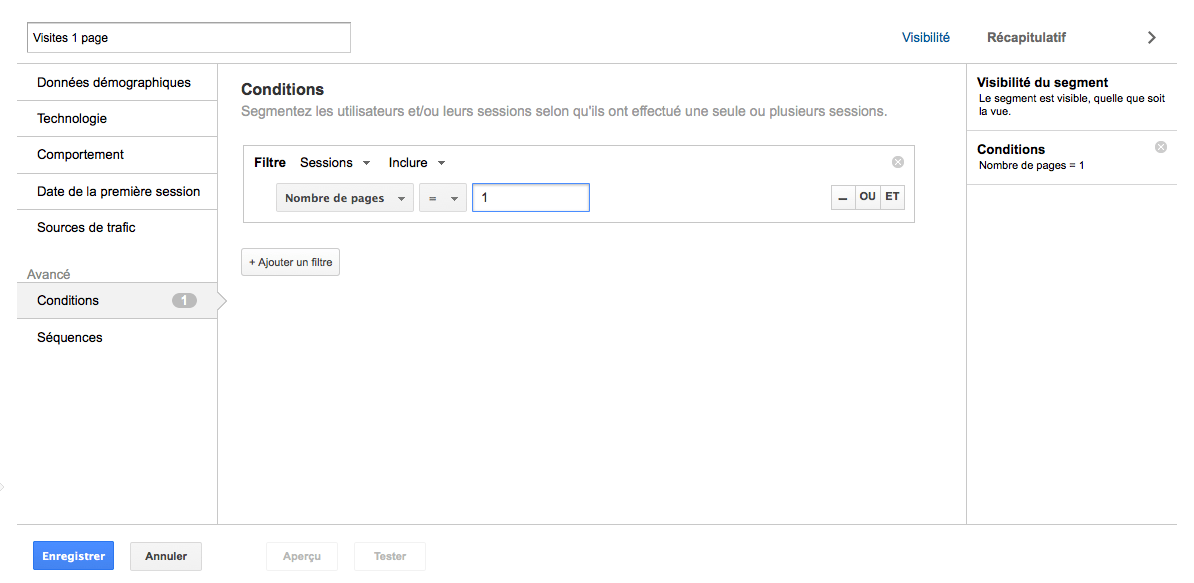Expand the Nombre de pages dropdown
The height and width of the screenshot is (583, 1194).
click(x=344, y=198)
